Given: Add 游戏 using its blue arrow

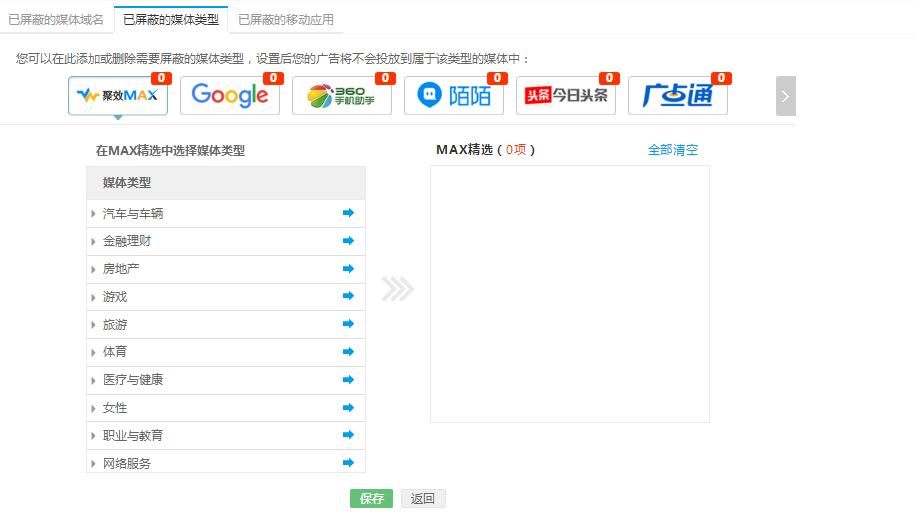Looking at the screenshot, I should point(348,296).
